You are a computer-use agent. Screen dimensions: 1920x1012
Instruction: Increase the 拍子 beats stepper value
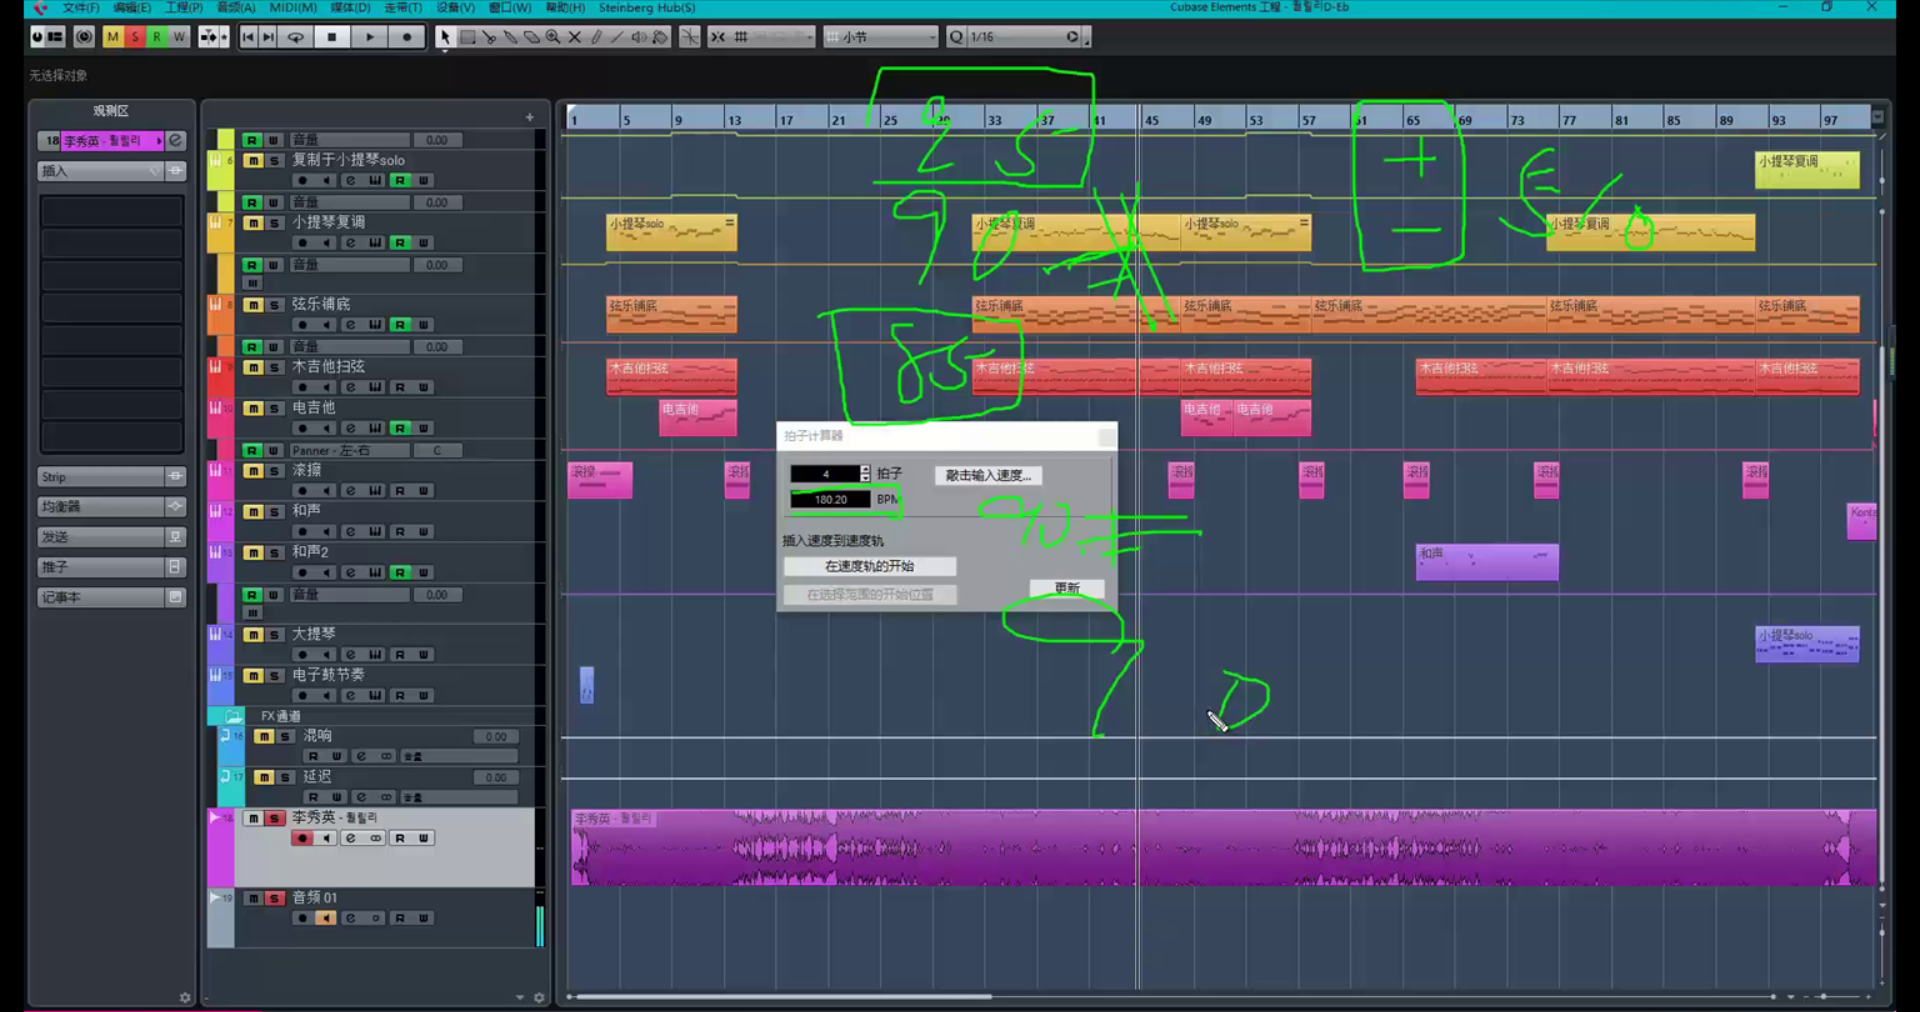(x=865, y=469)
